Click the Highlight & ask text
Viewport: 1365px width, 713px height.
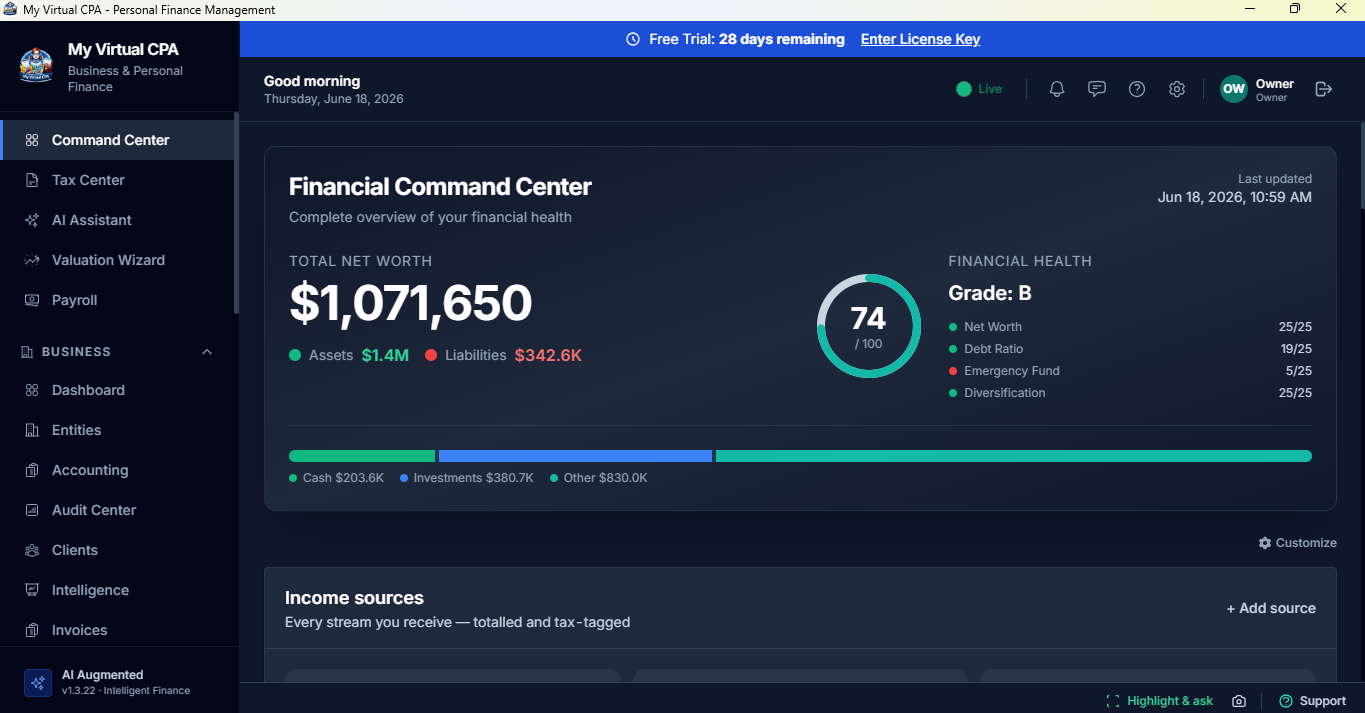(1170, 701)
